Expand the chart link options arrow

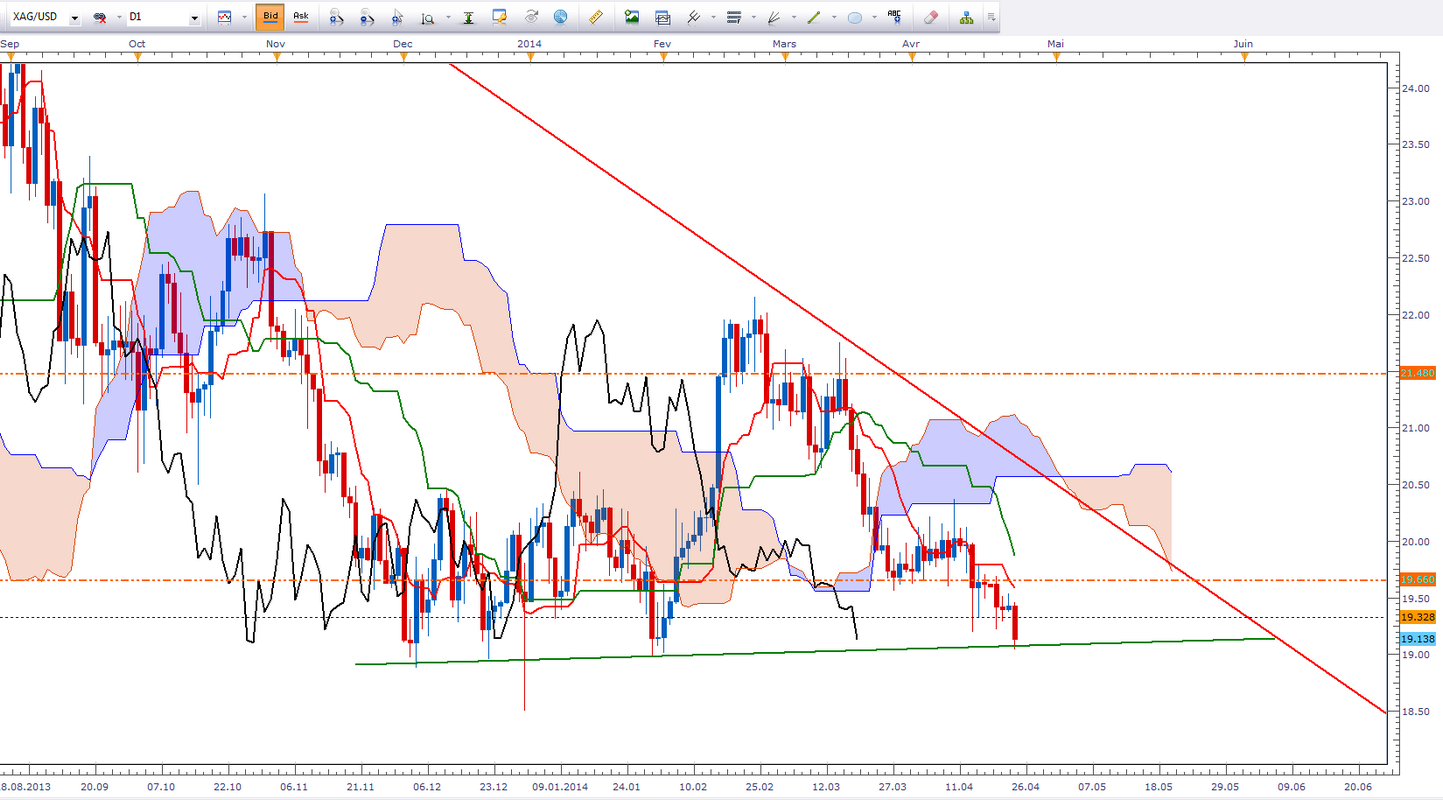[118, 17]
